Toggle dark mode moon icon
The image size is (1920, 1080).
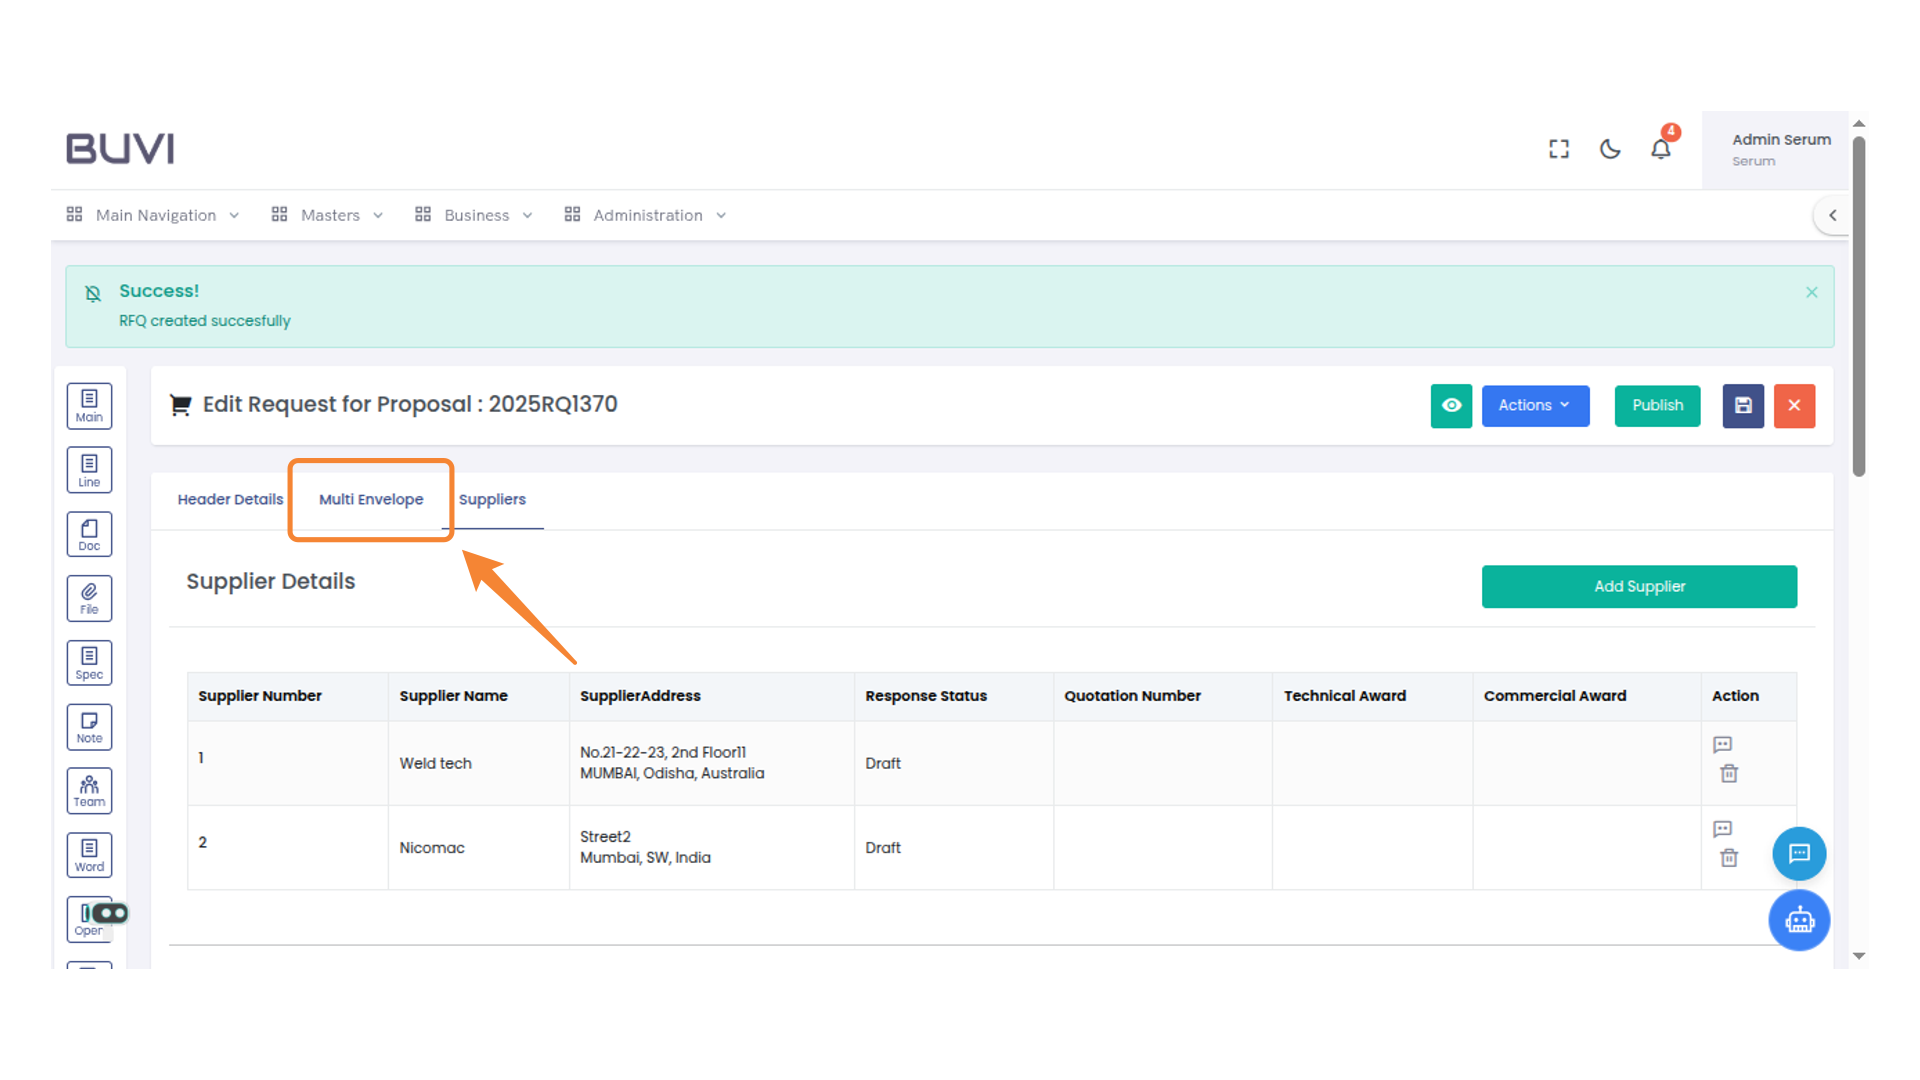pos(1609,149)
